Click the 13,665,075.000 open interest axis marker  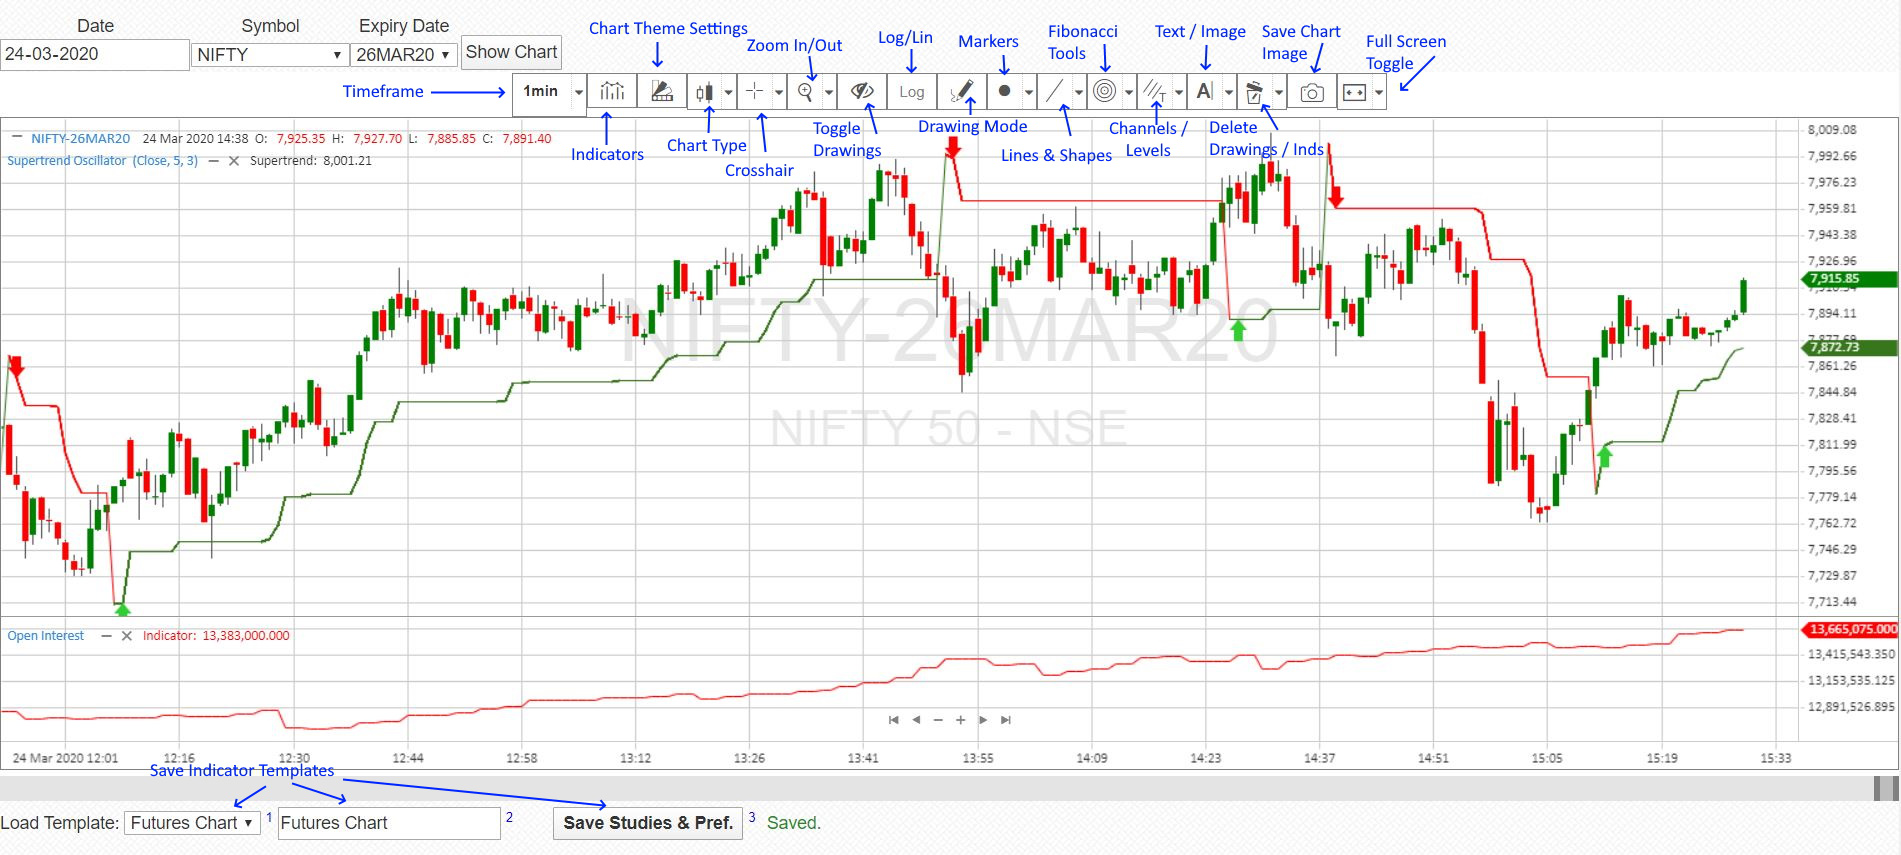(x=1848, y=629)
